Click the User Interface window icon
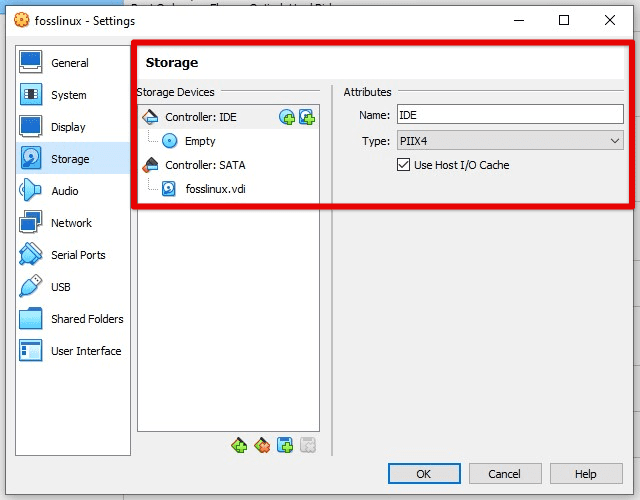The height and width of the screenshot is (500, 640). (31, 350)
